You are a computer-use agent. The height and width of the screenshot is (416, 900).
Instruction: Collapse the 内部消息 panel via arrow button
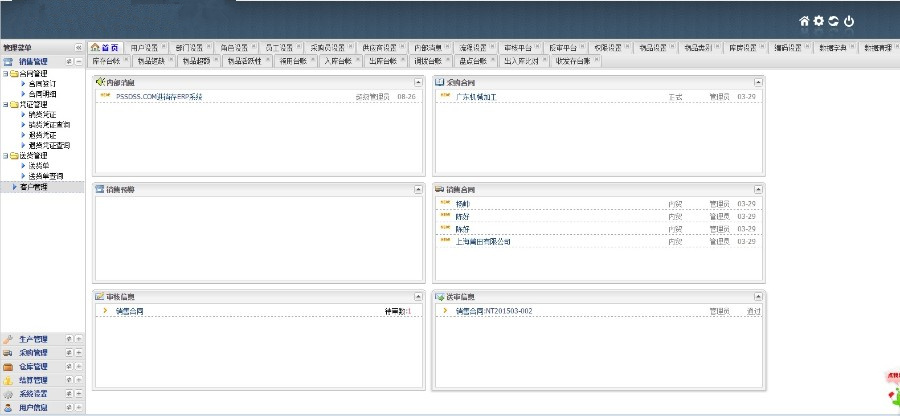[x=418, y=83]
